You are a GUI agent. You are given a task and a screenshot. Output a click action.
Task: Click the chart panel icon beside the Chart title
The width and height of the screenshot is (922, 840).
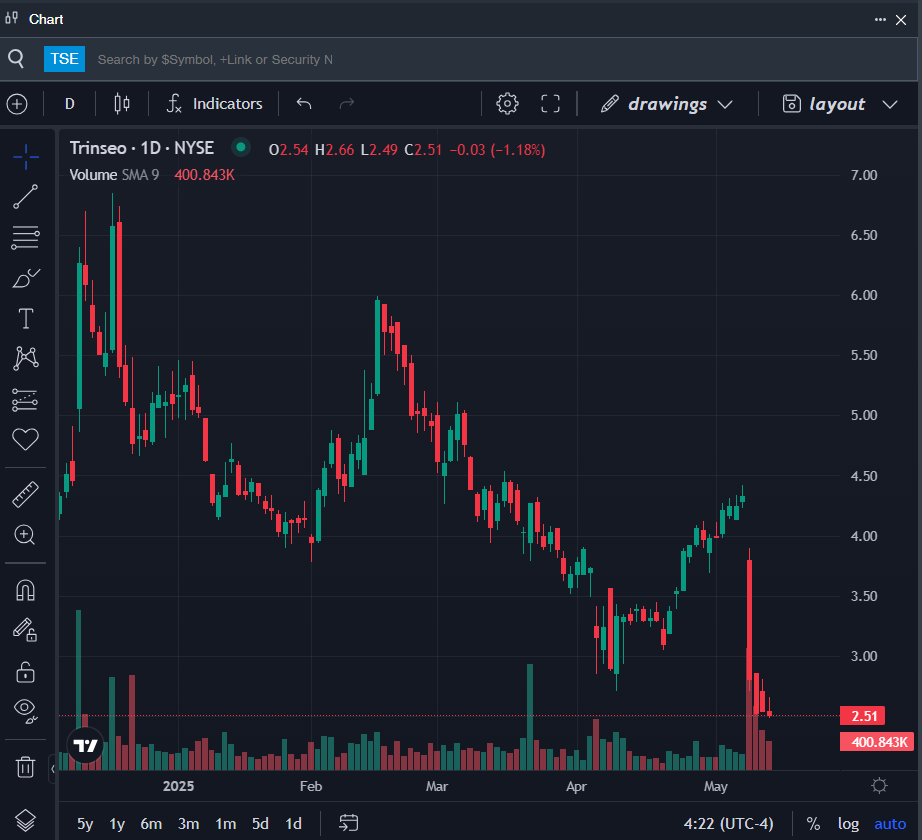point(11,18)
